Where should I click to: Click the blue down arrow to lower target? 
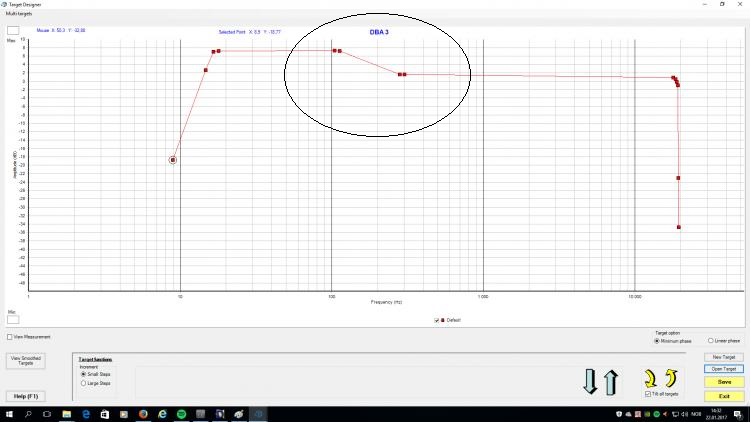pyautogui.click(x=590, y=382)
